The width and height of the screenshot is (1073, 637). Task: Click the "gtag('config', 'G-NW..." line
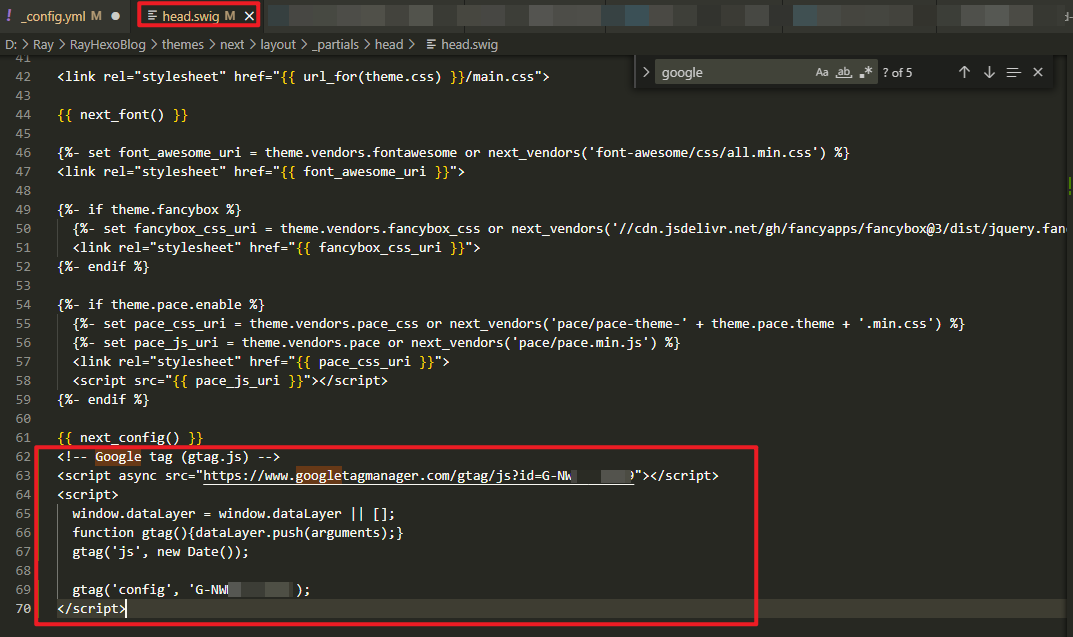pyautogui.click(x=191, y=590)
